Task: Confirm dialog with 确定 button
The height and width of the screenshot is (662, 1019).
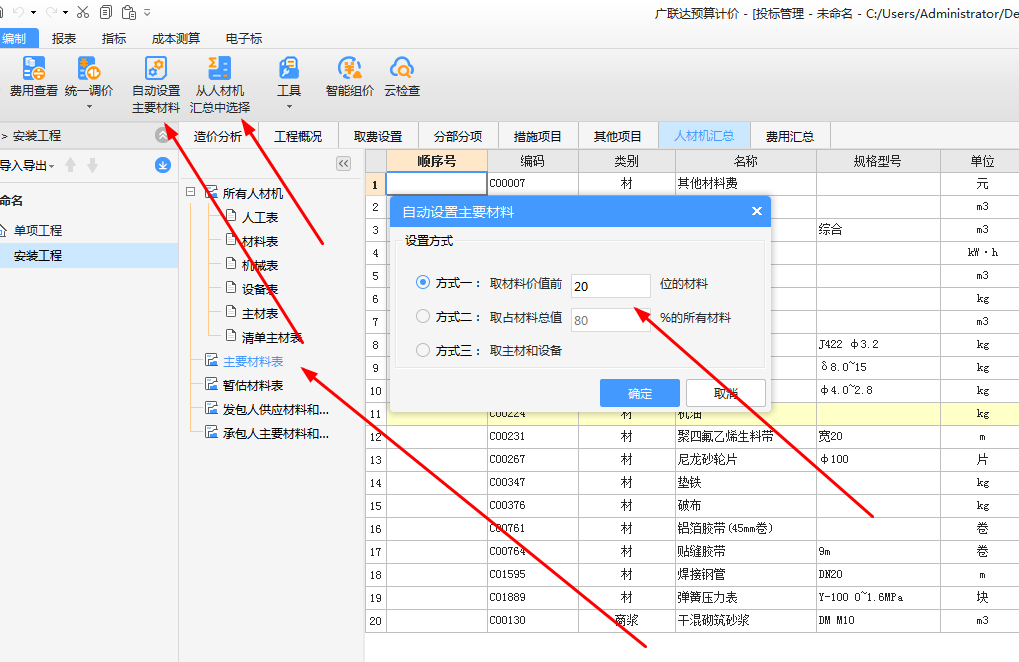Action: [639, 393]
